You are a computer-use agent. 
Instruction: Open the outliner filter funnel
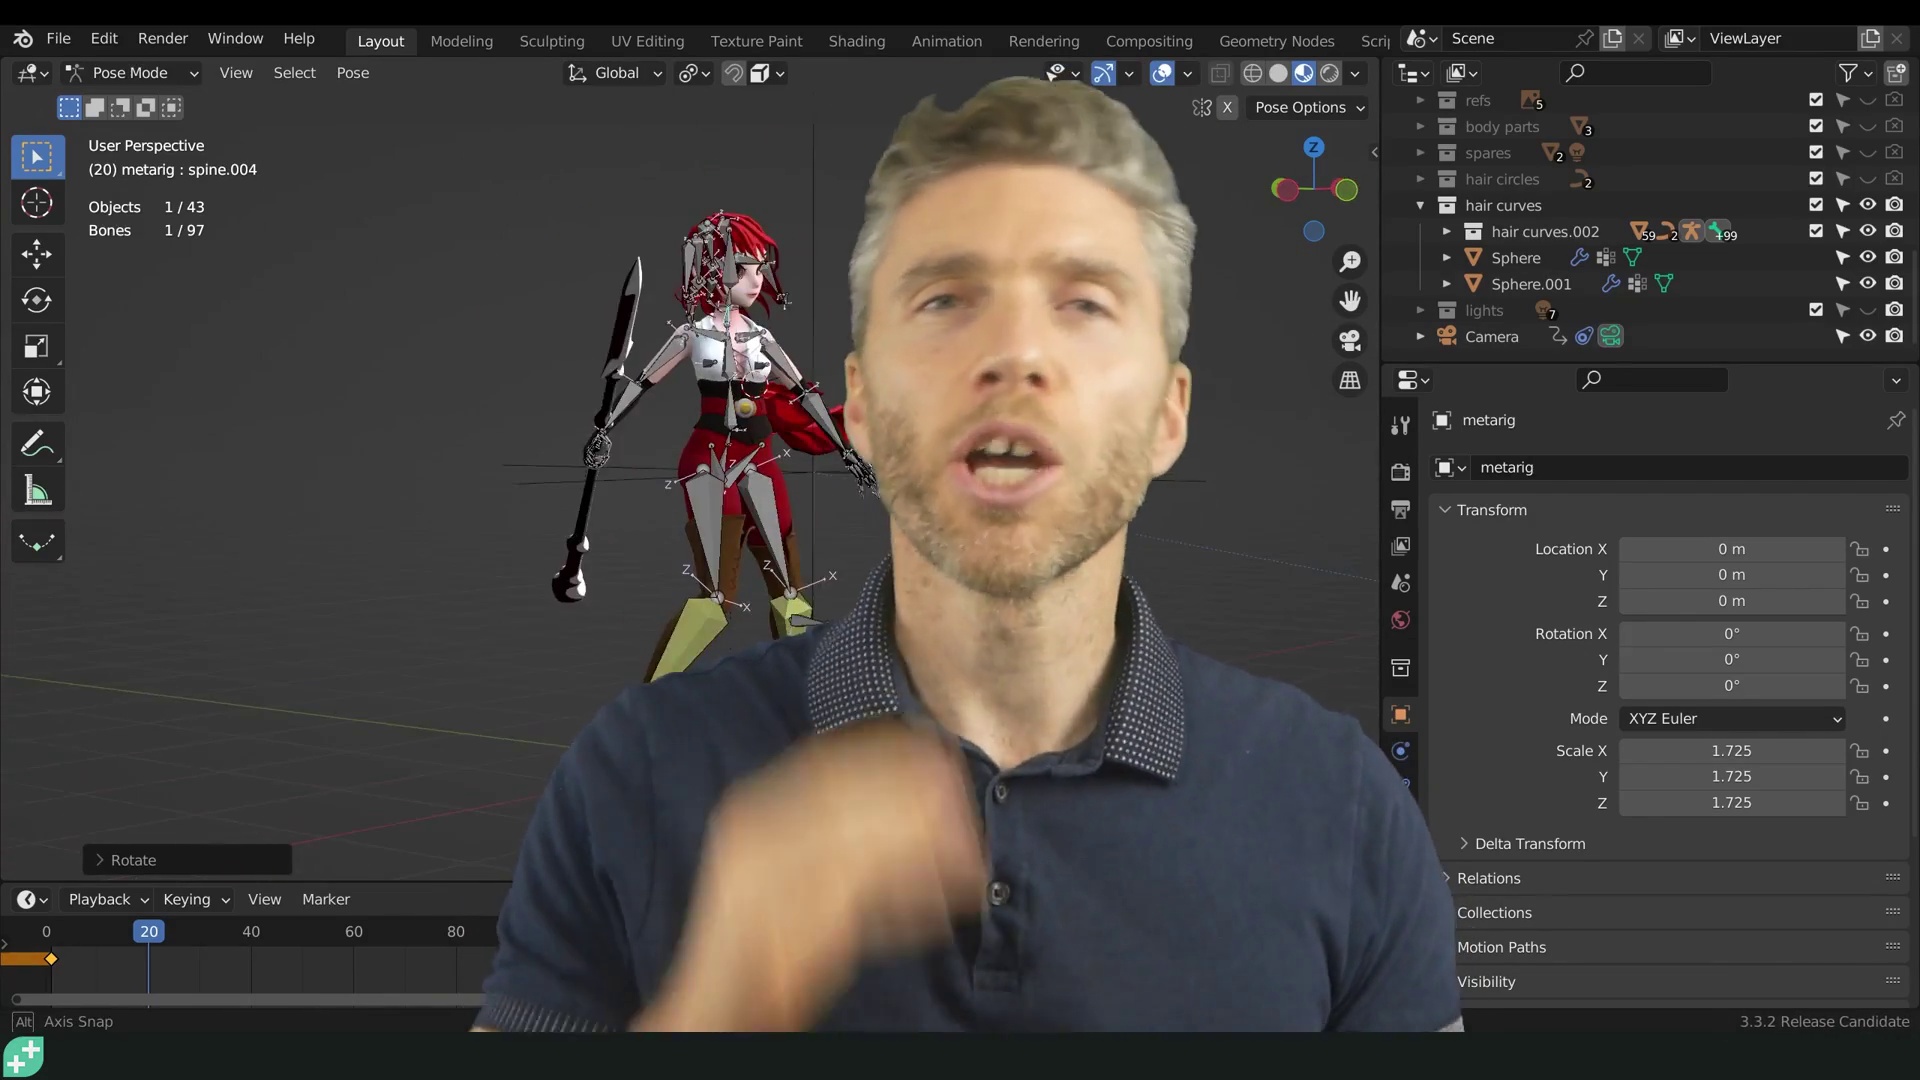click(x=1848, y=73)
